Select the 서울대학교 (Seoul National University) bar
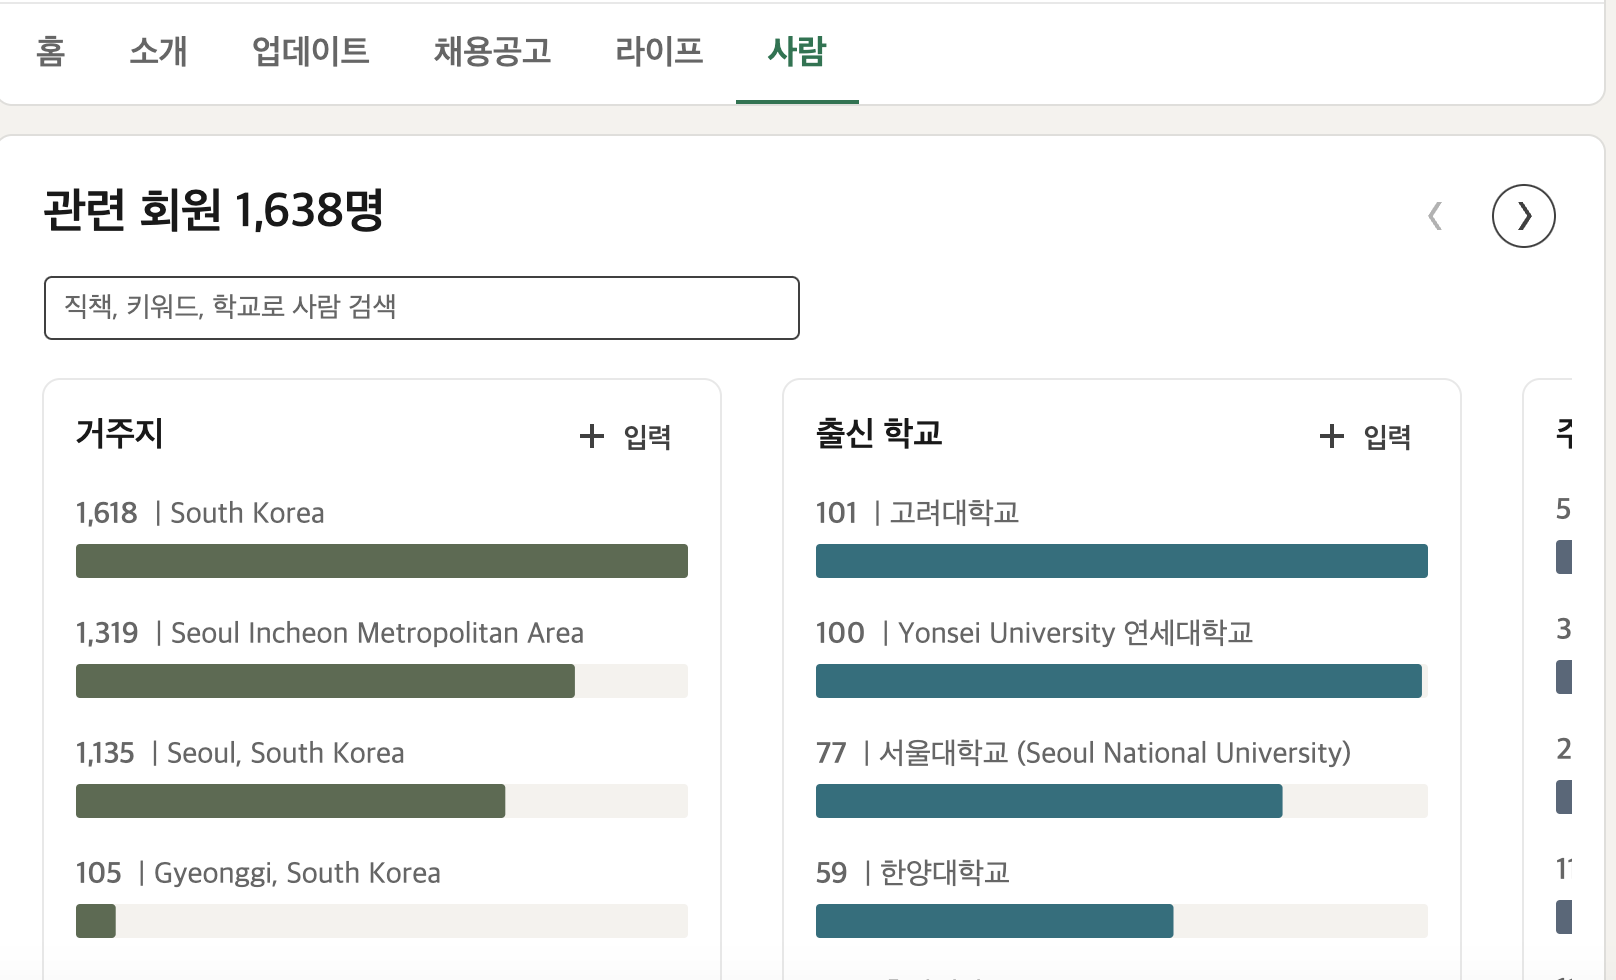 pos(1122,801)
